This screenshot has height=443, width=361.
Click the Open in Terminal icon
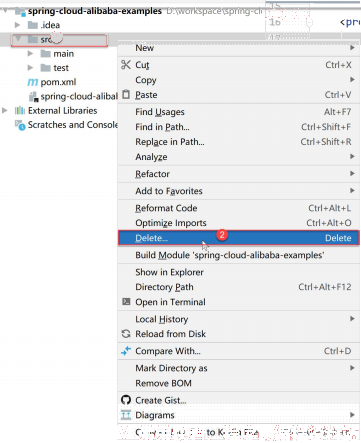pyautogui.click(x=126, y=302)
